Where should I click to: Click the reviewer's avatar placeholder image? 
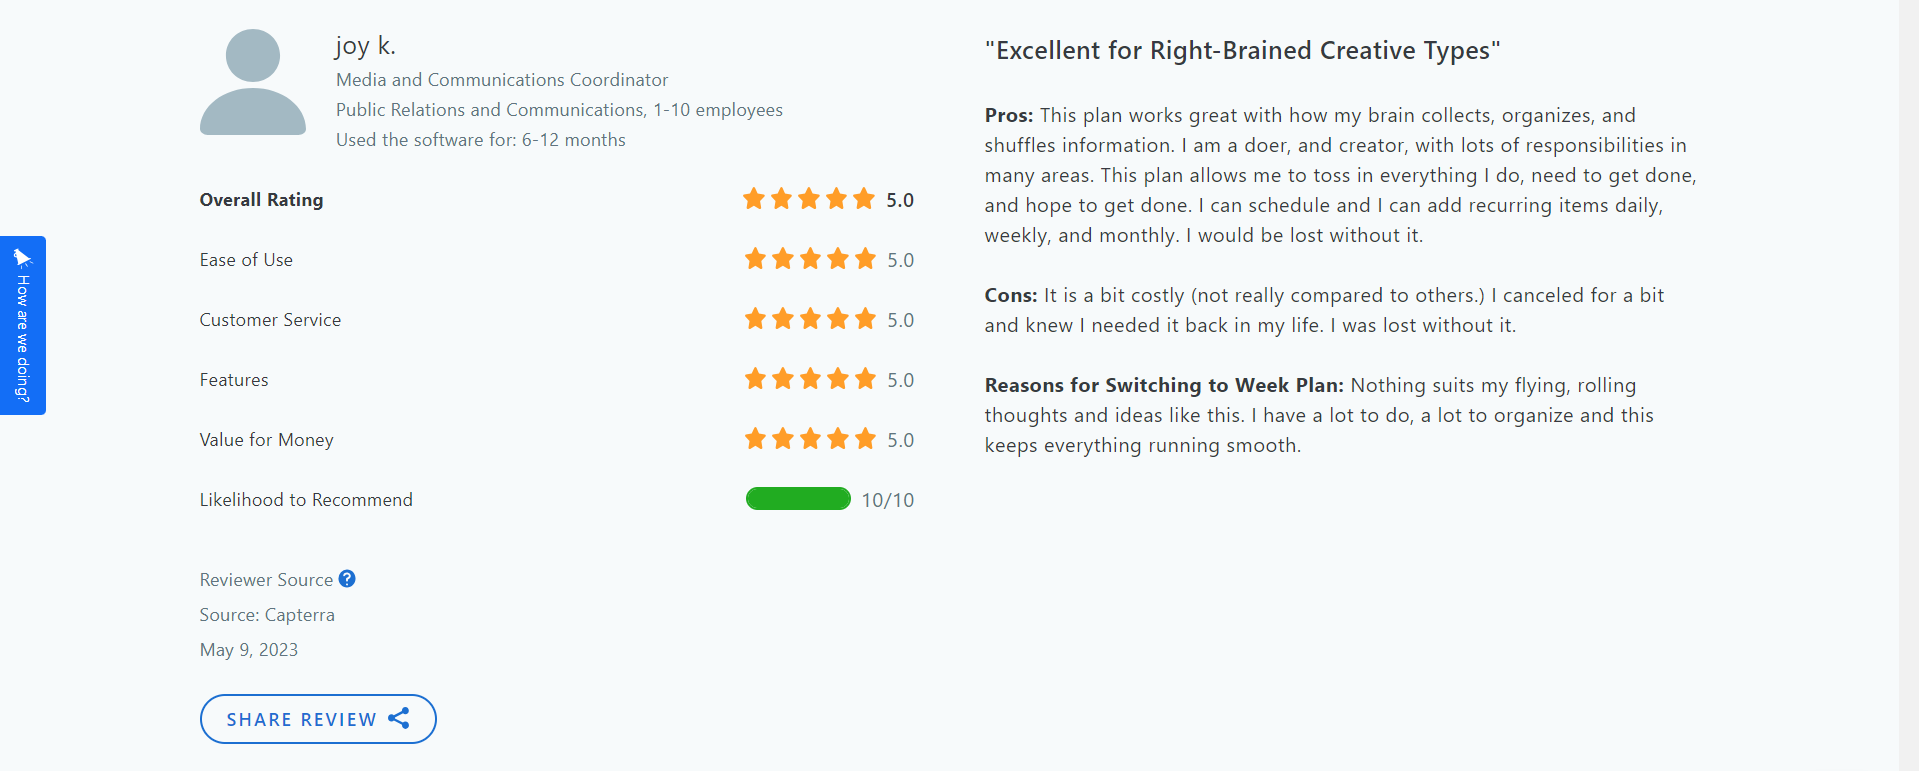[x=252, y=82]
